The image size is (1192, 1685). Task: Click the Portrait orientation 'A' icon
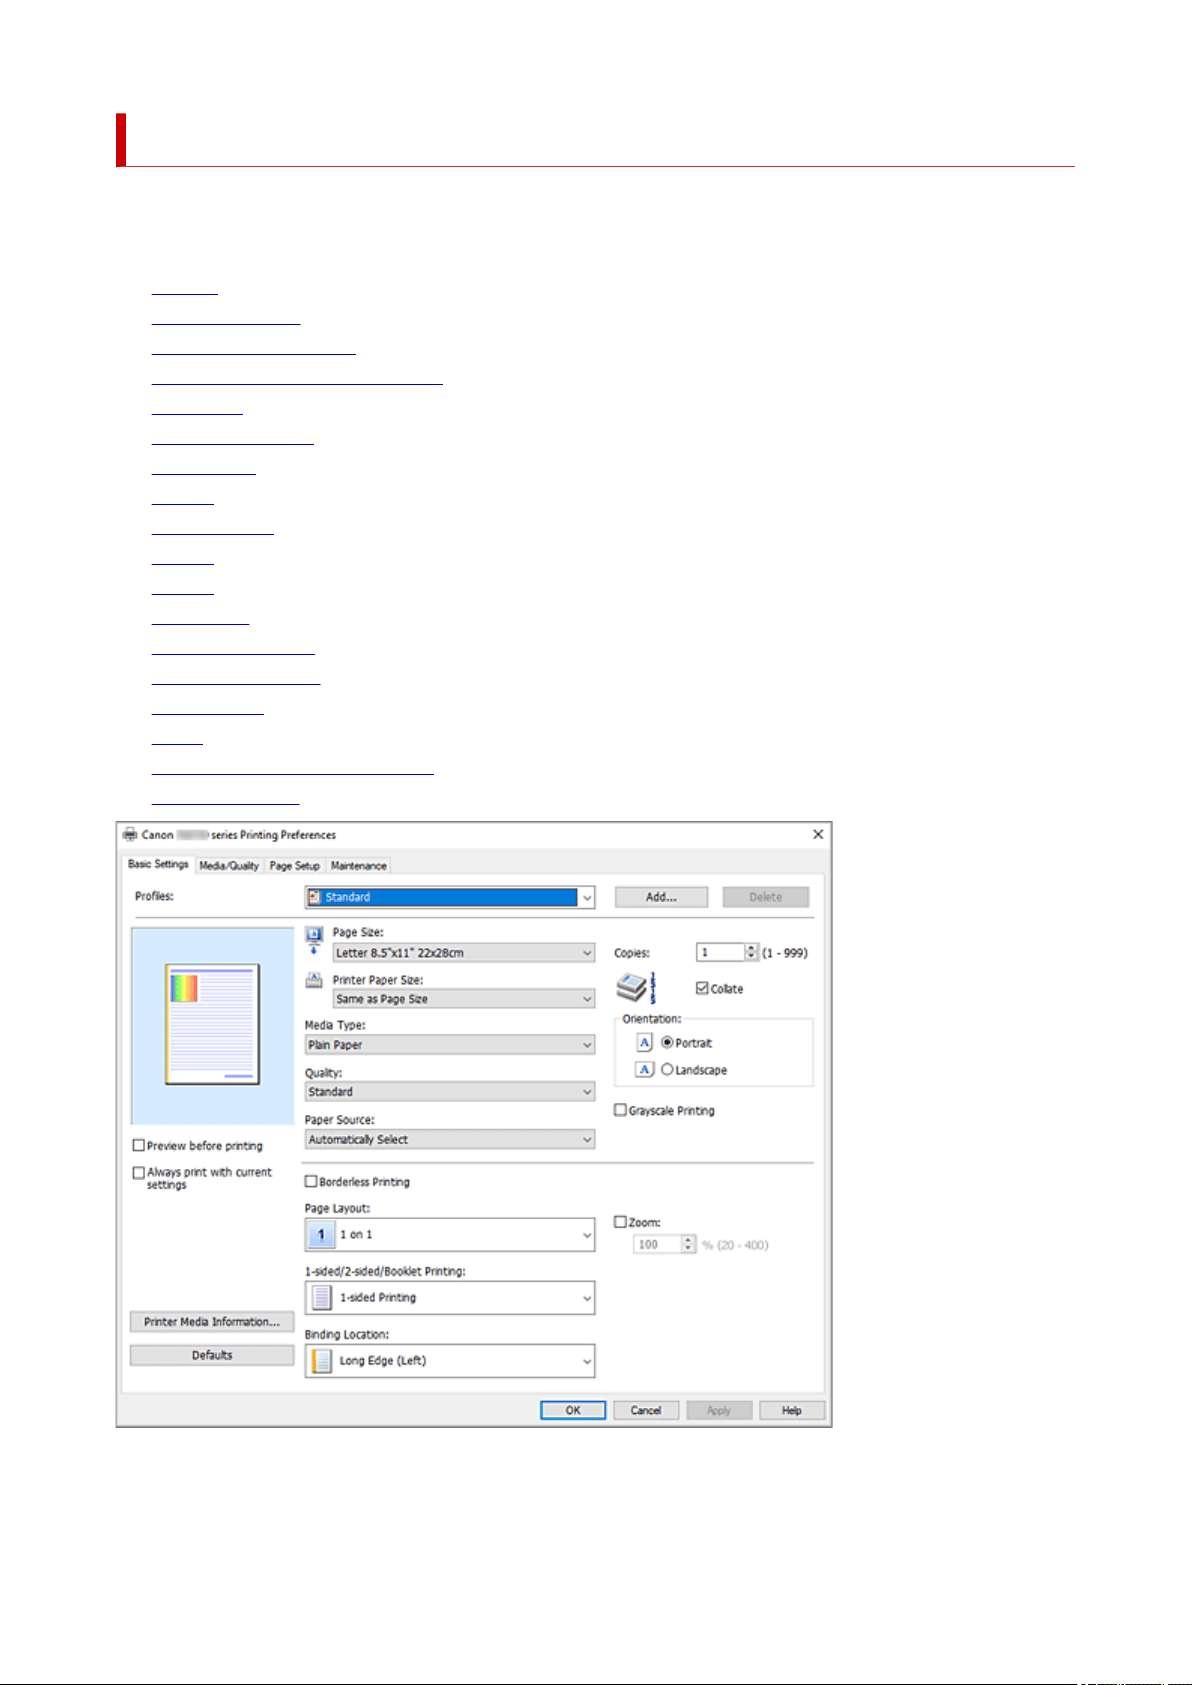coord(645,1042)
